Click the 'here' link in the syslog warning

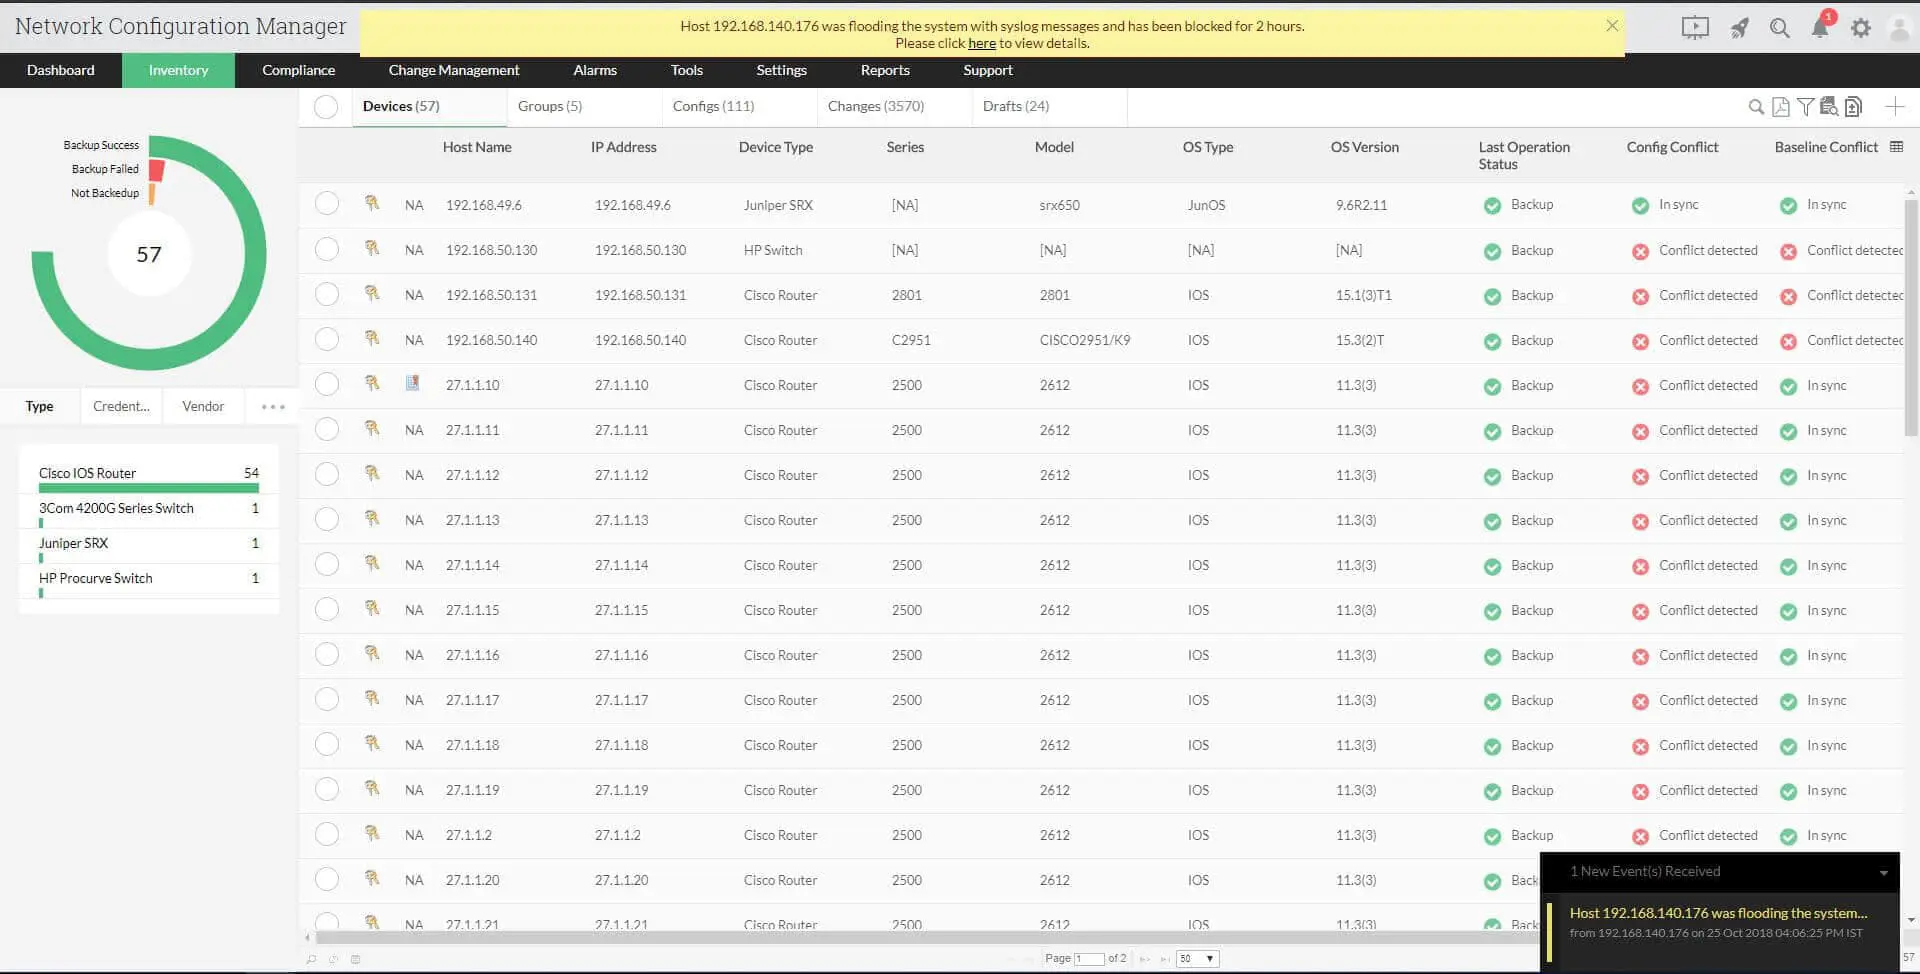pyautogui.click(x=982, y=43)
